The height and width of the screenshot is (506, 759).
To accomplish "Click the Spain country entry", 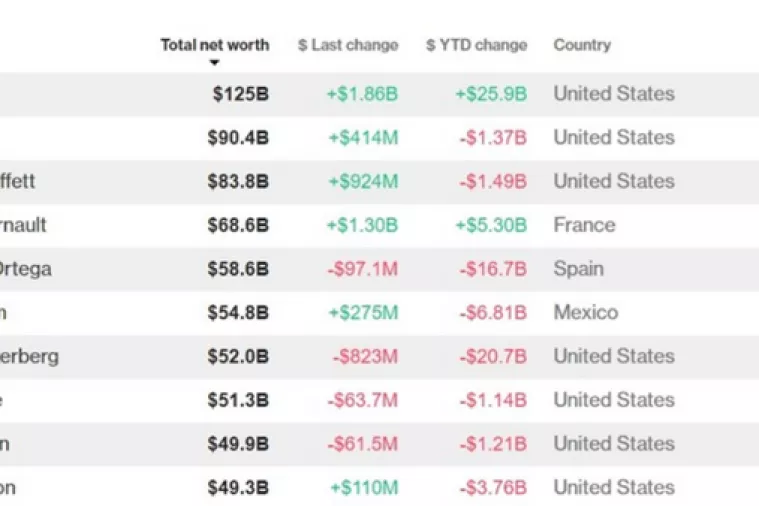I will 578,269.
